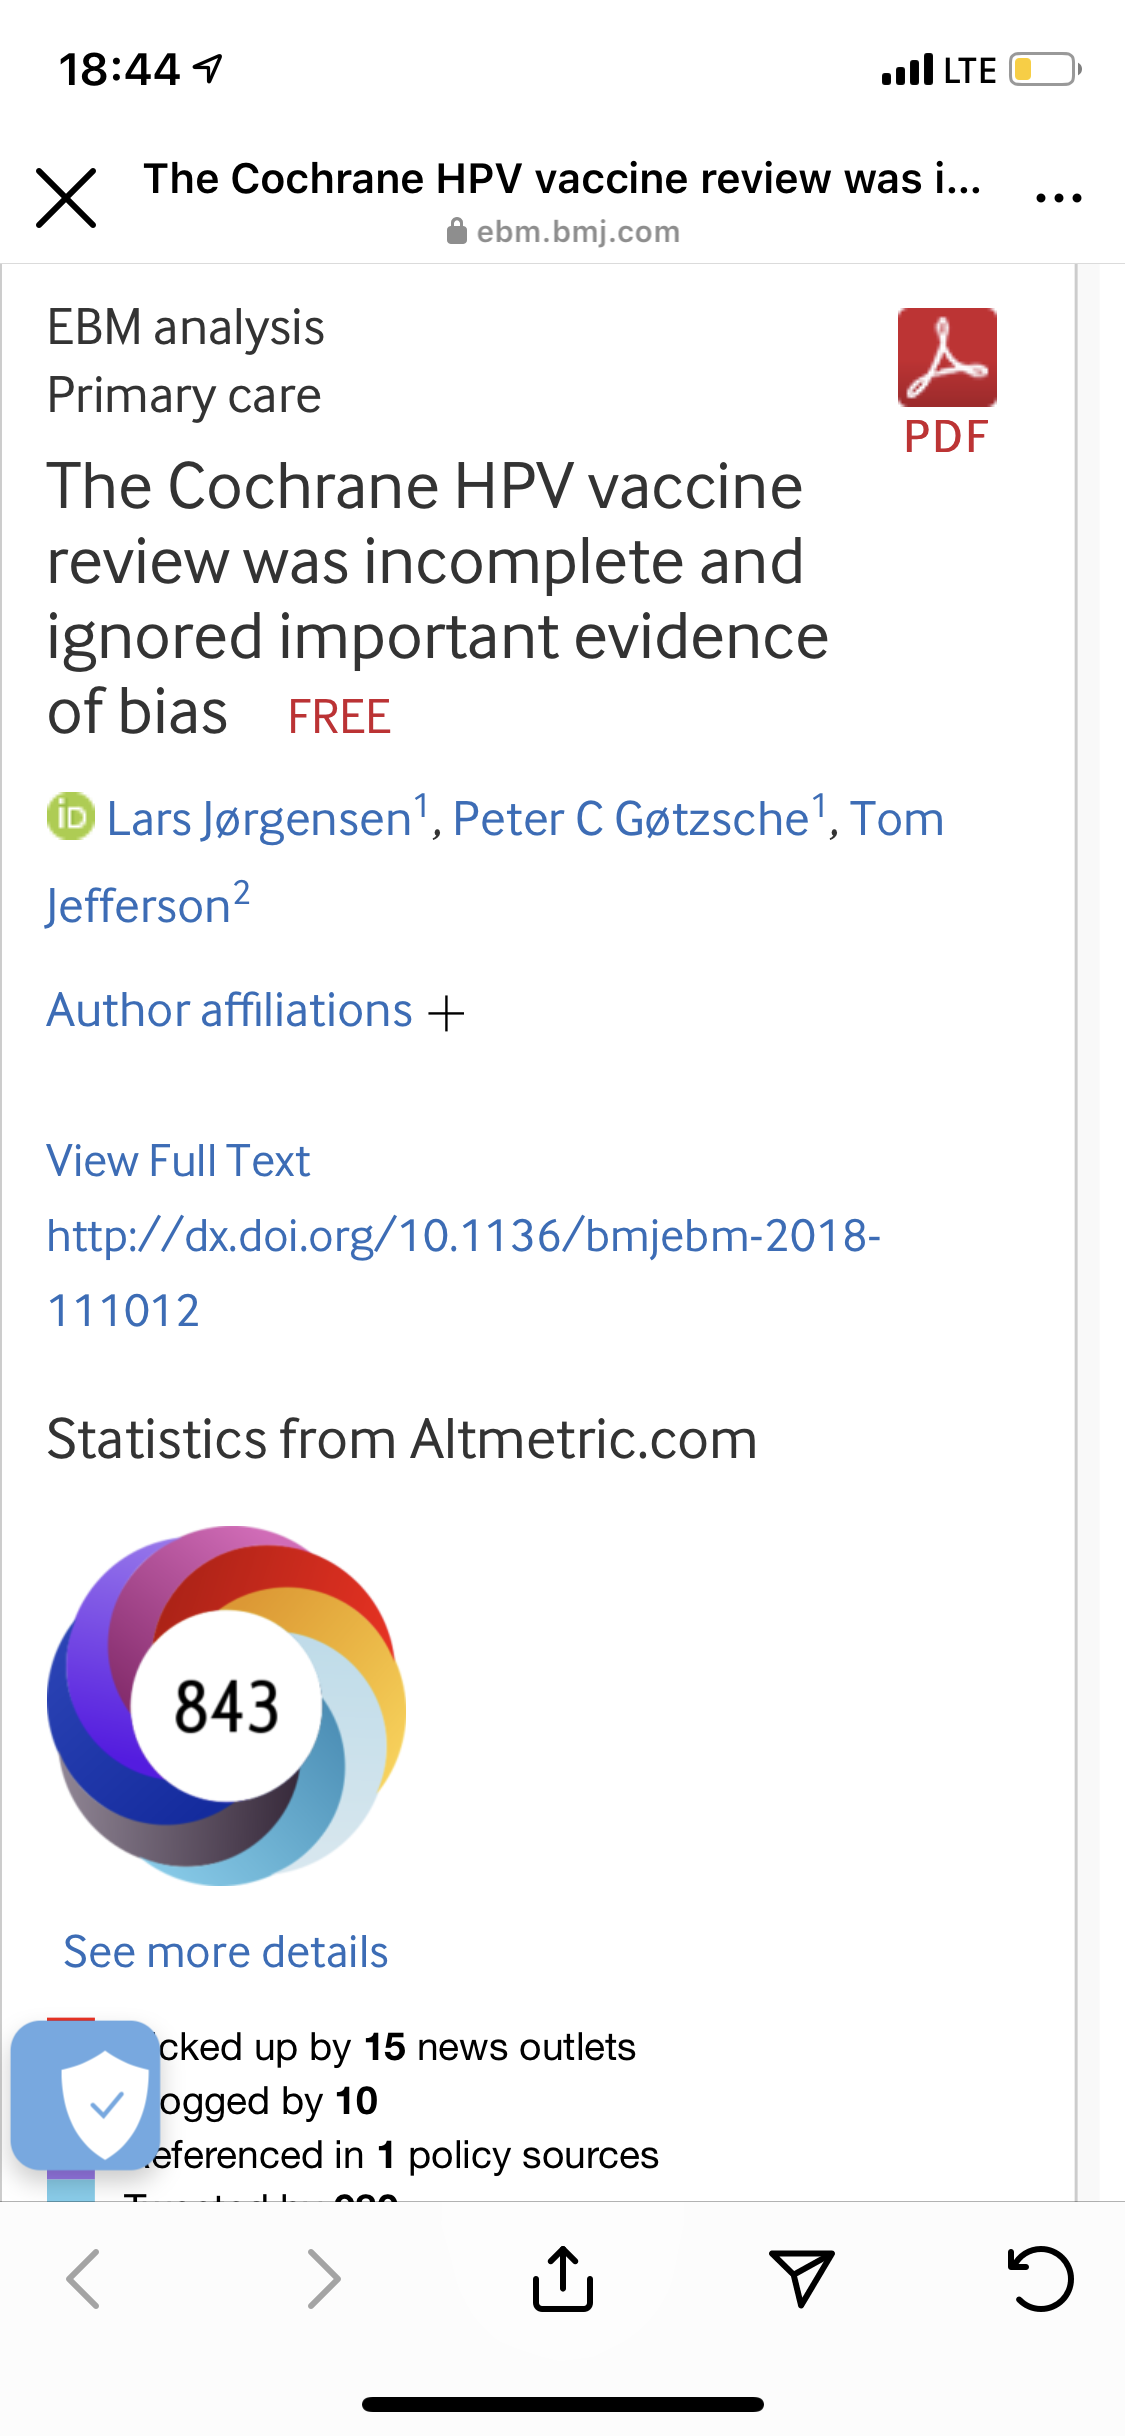Tap the share upload icon
1125x2436 pixels.
[x=563, y=2278]
